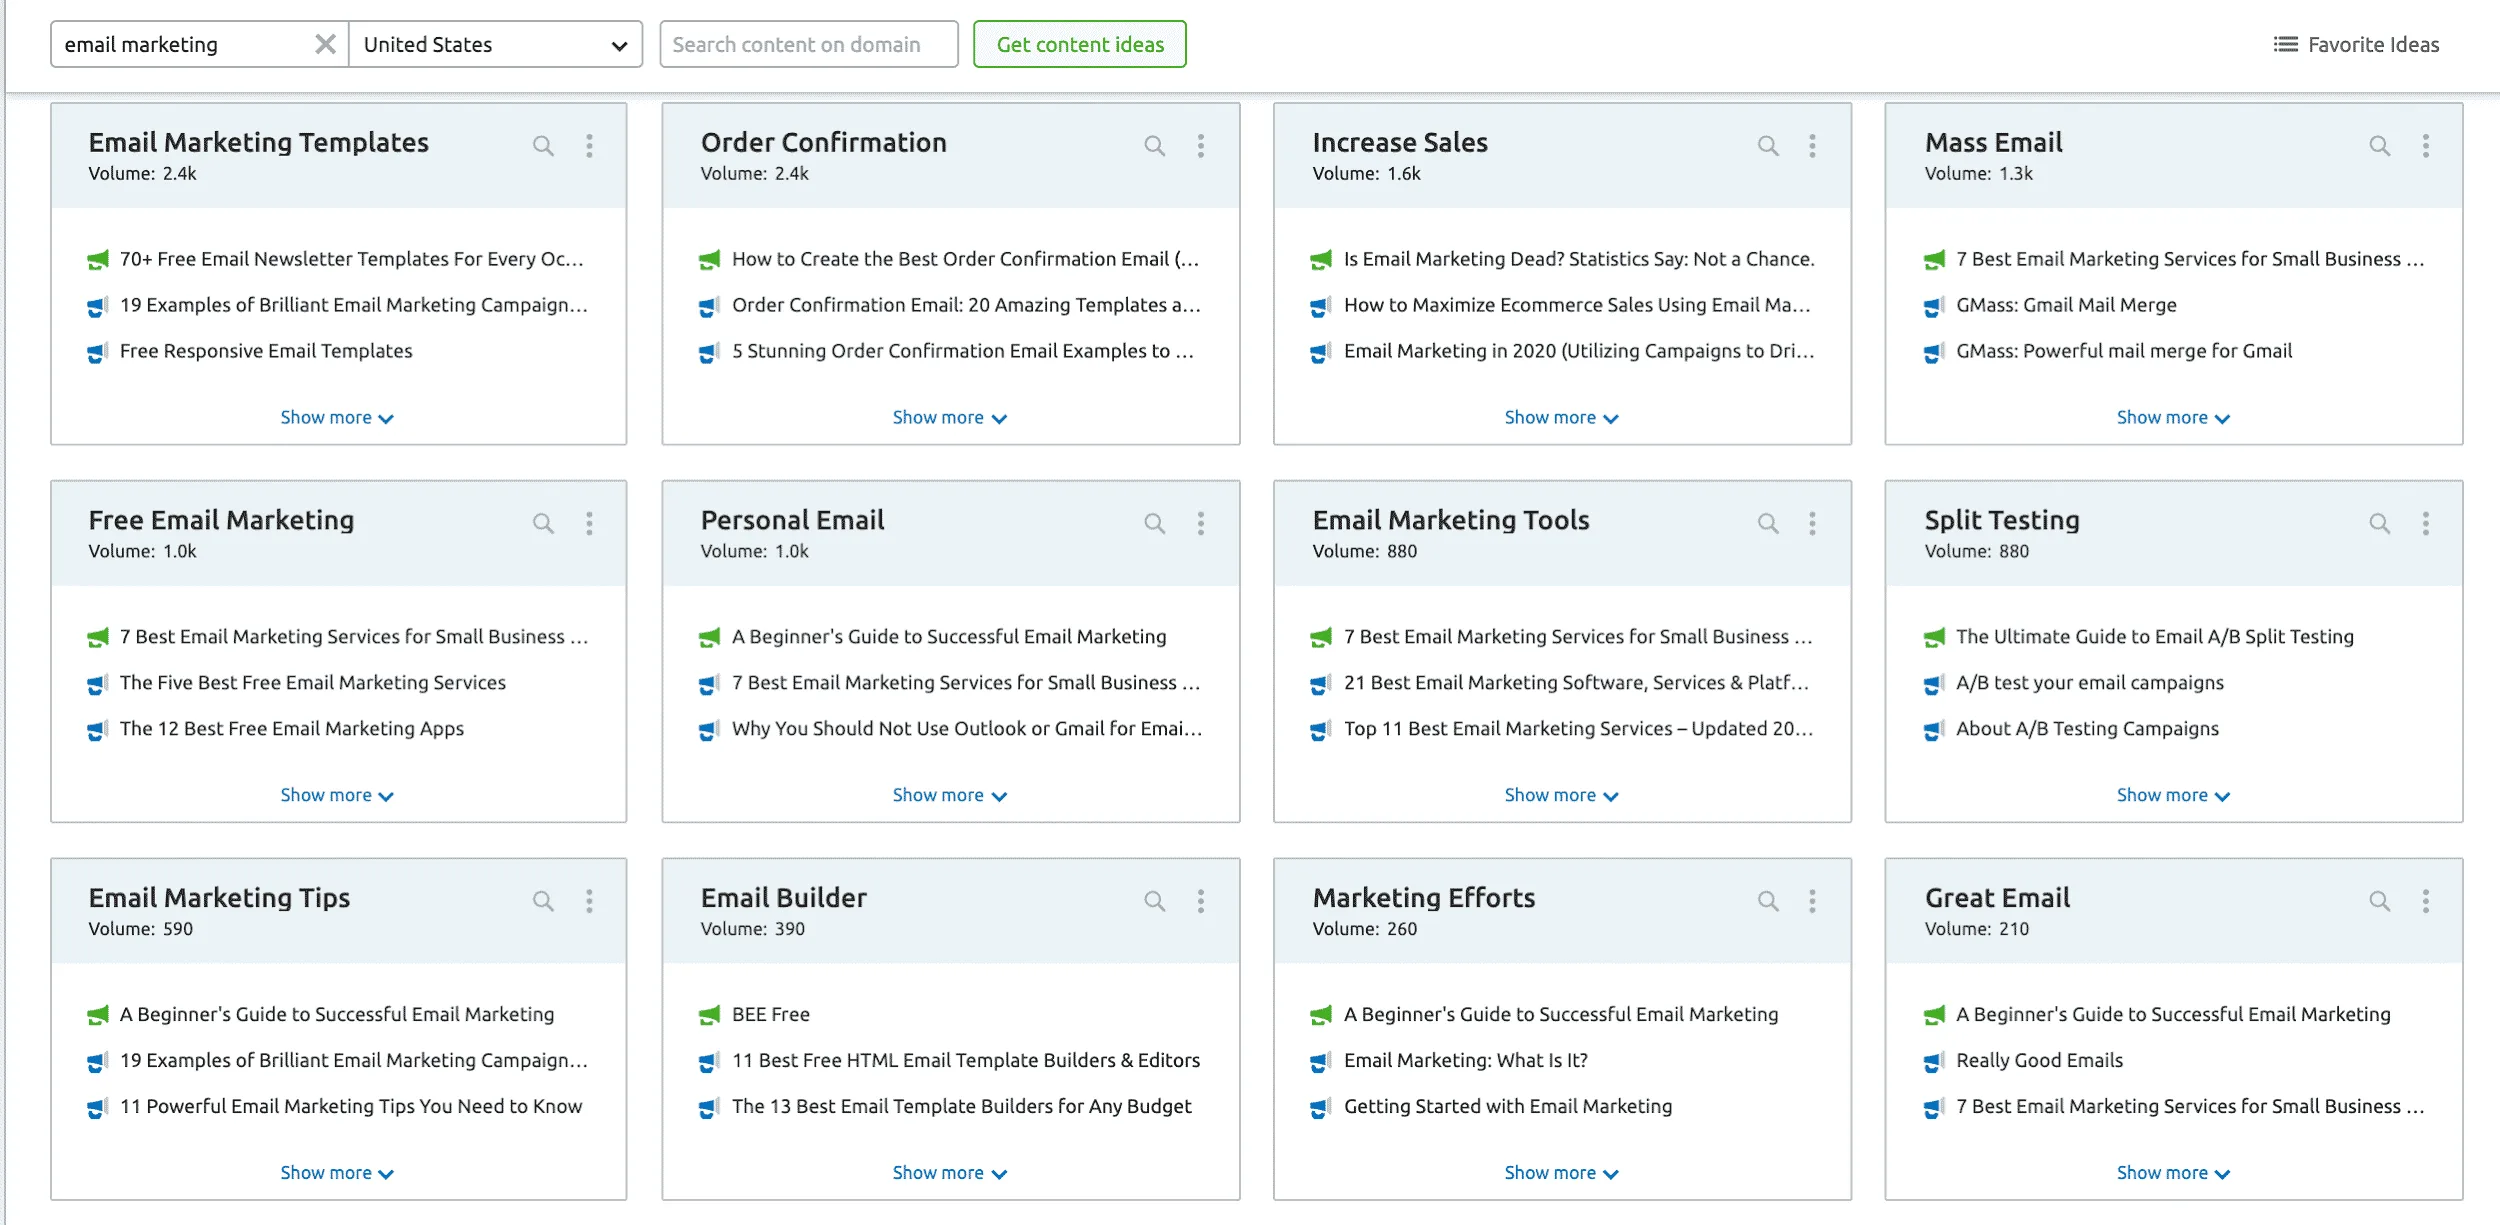
Task: Click the Marketing Efforts card title
Action: click(1424, 898)
